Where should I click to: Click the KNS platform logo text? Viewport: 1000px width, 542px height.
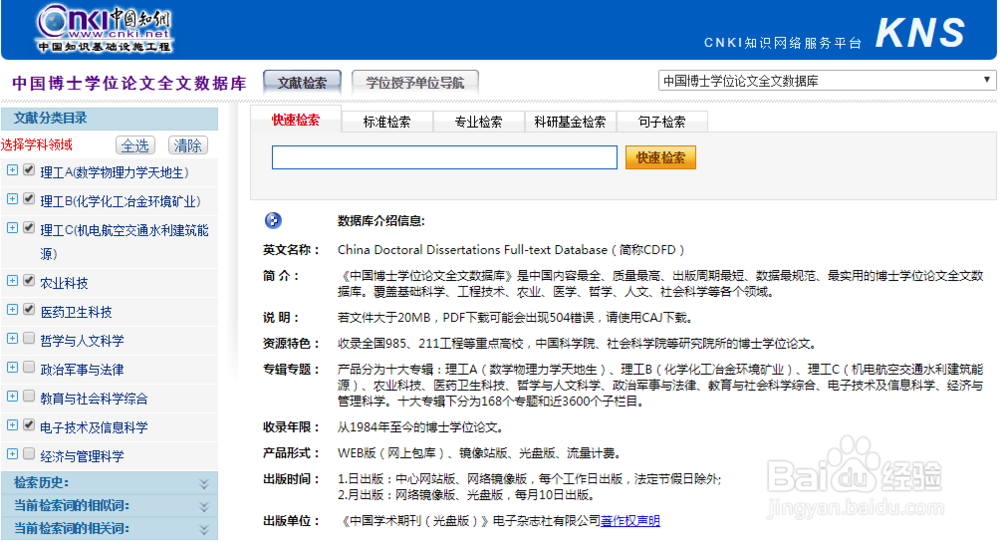920,33
